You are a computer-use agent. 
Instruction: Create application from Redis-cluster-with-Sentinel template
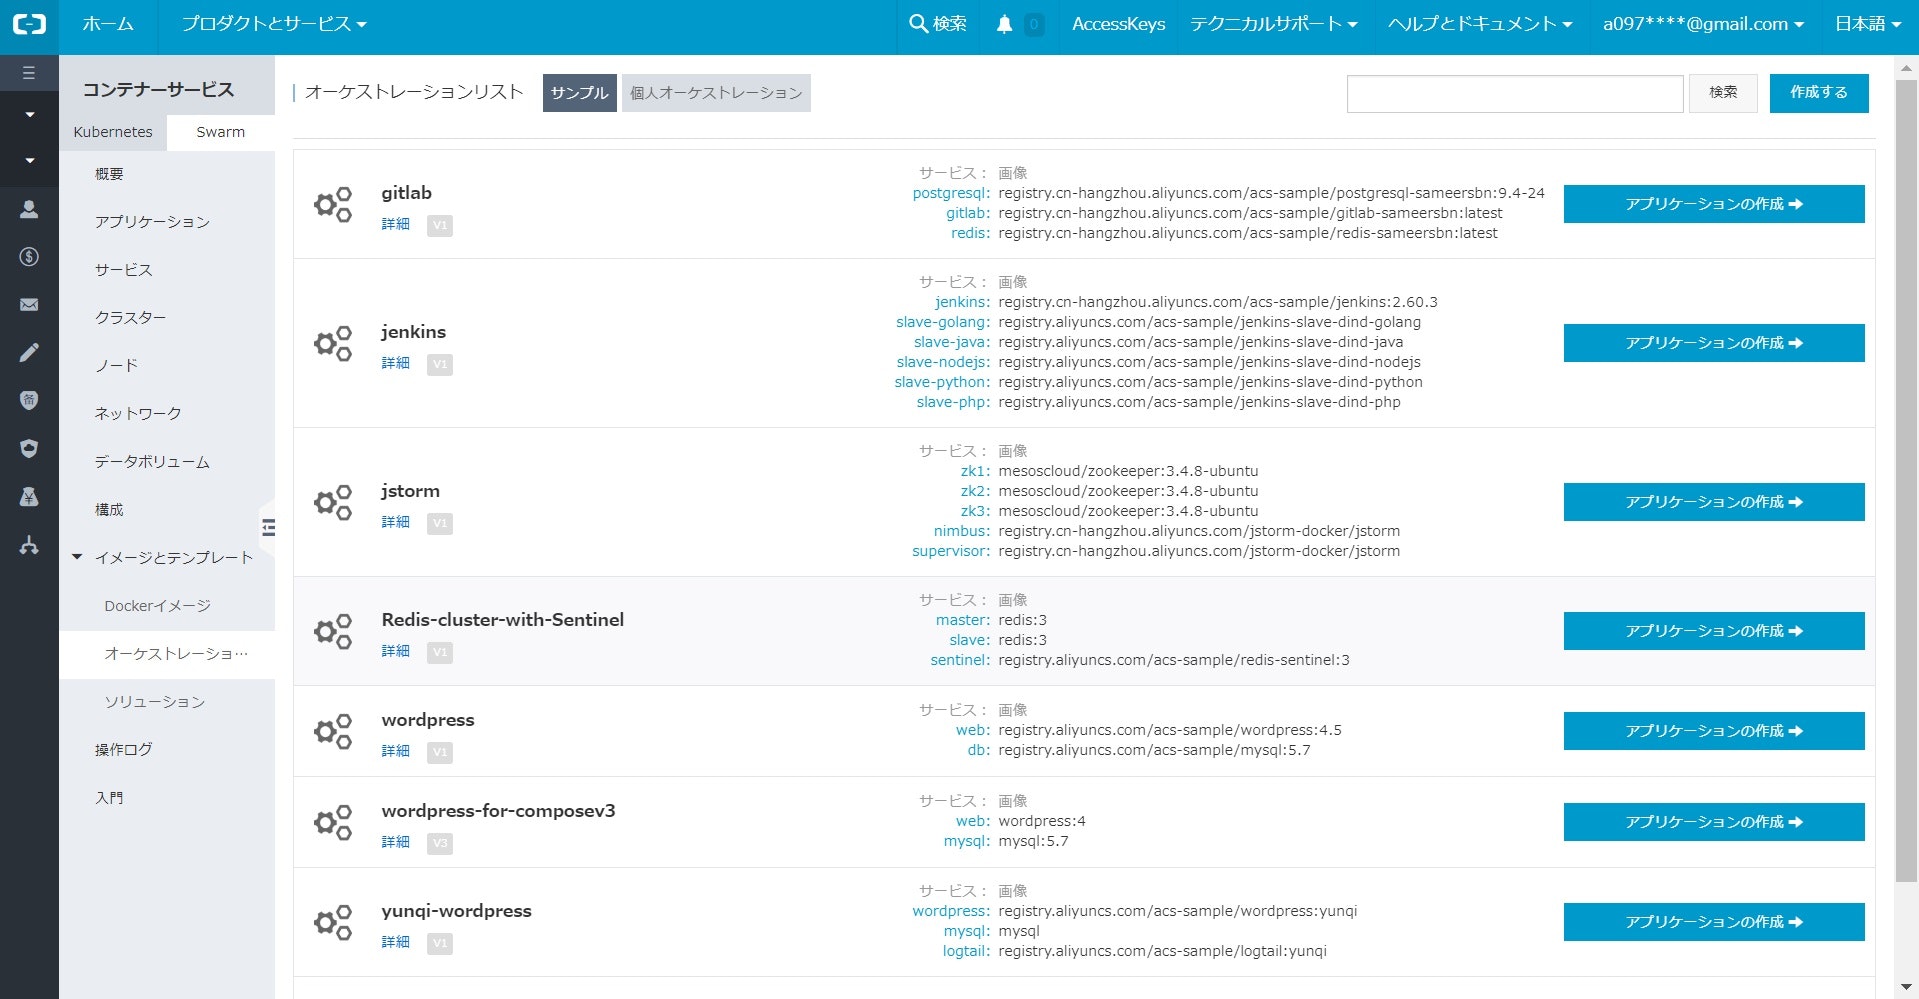(x=1713, y=631)
